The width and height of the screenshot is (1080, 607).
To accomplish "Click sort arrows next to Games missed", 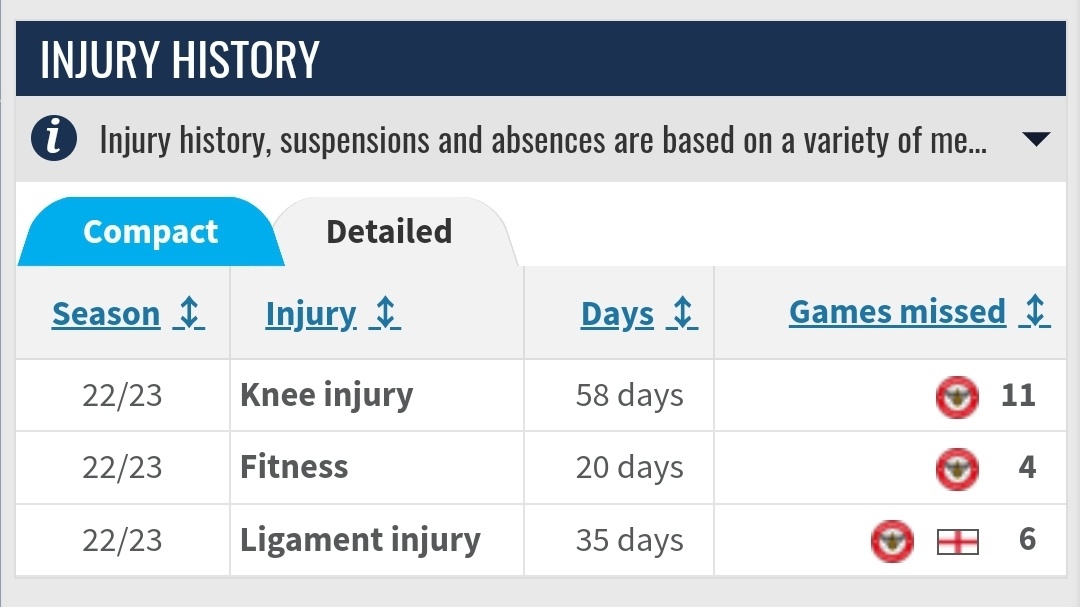I will click(1035, 311).
